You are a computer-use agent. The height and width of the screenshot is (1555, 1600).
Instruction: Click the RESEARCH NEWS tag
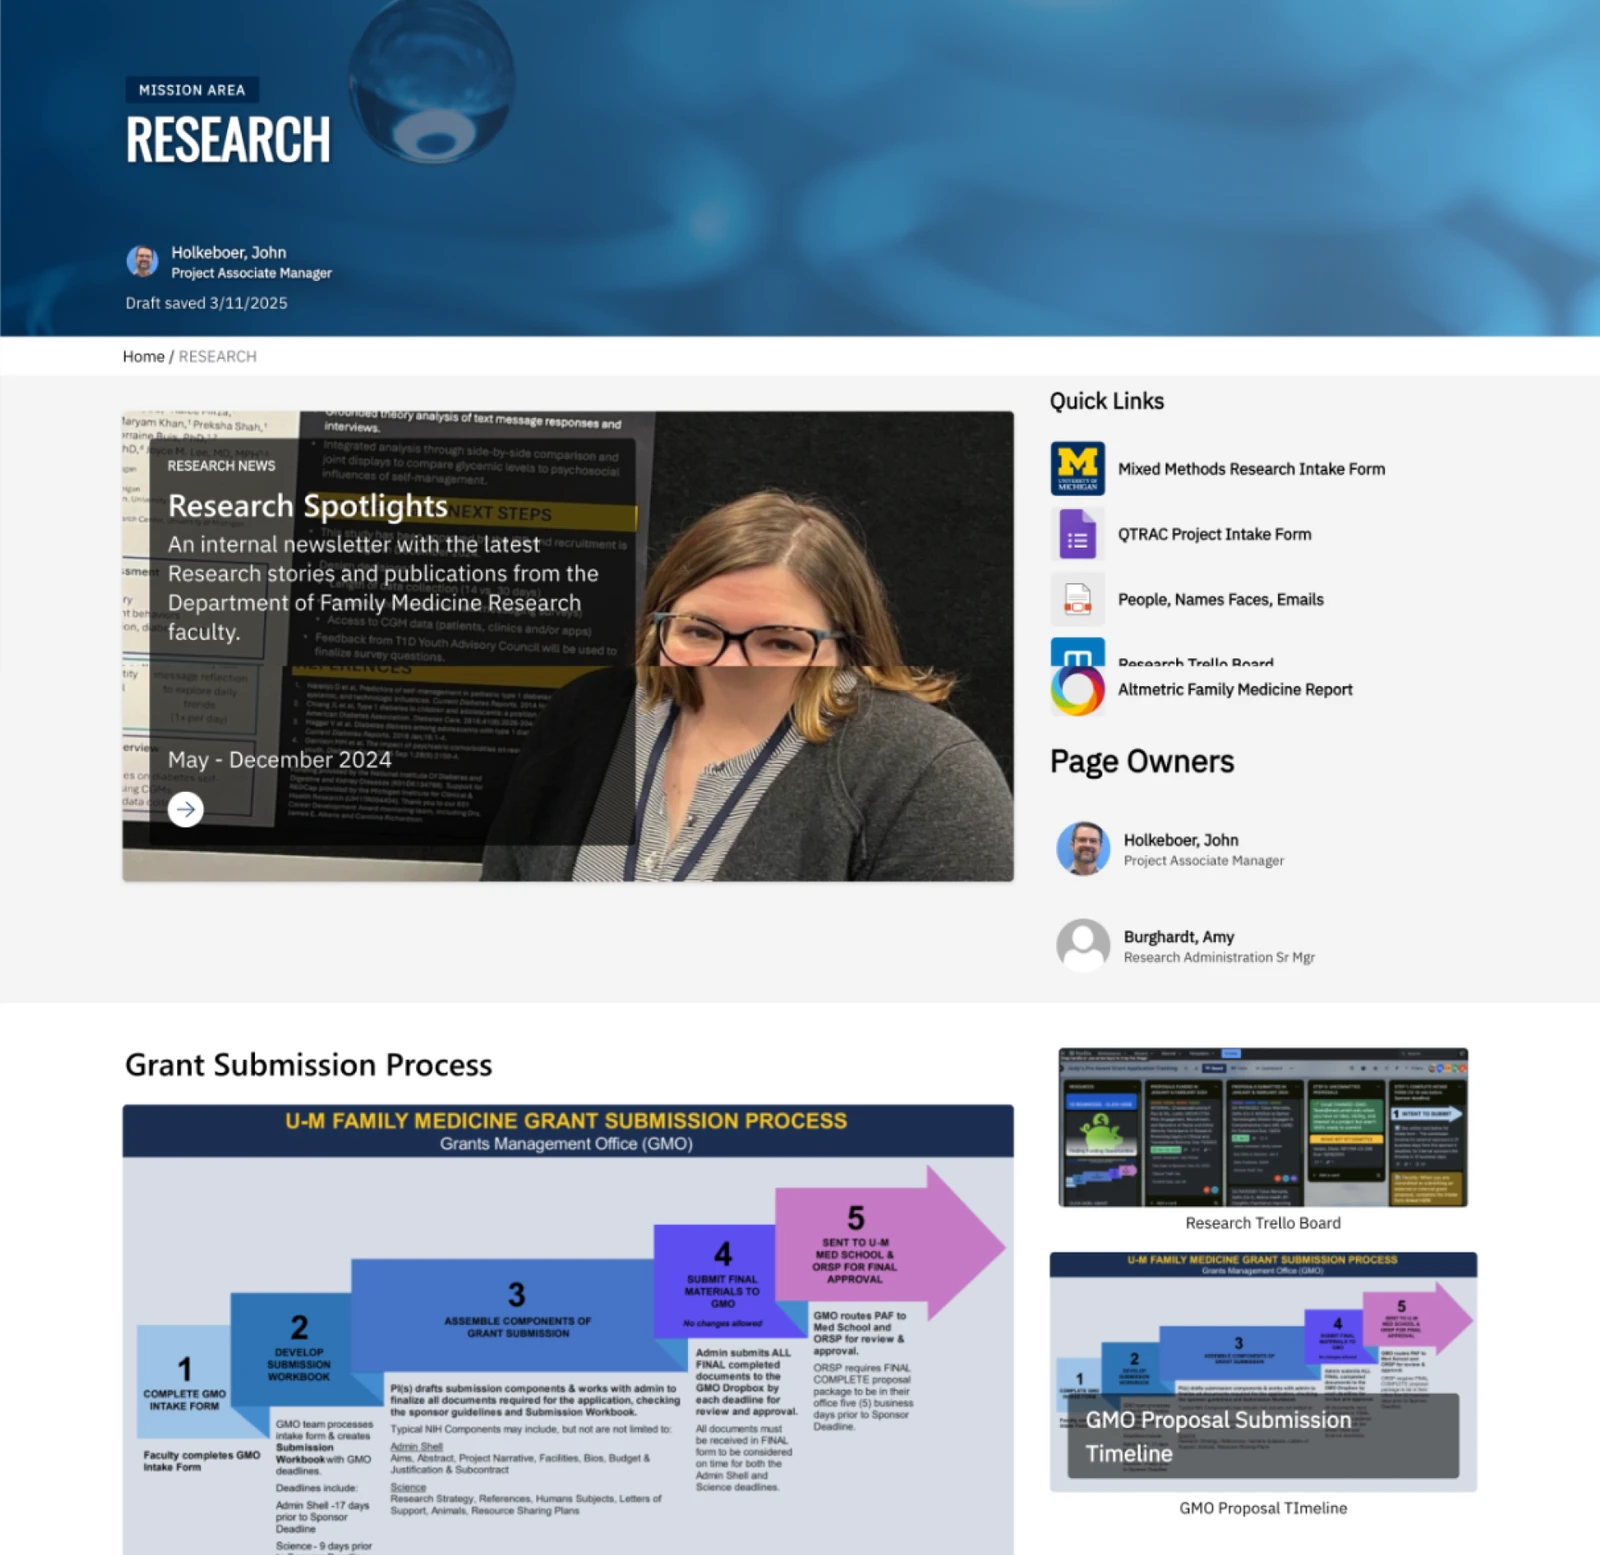pos(221,466)
